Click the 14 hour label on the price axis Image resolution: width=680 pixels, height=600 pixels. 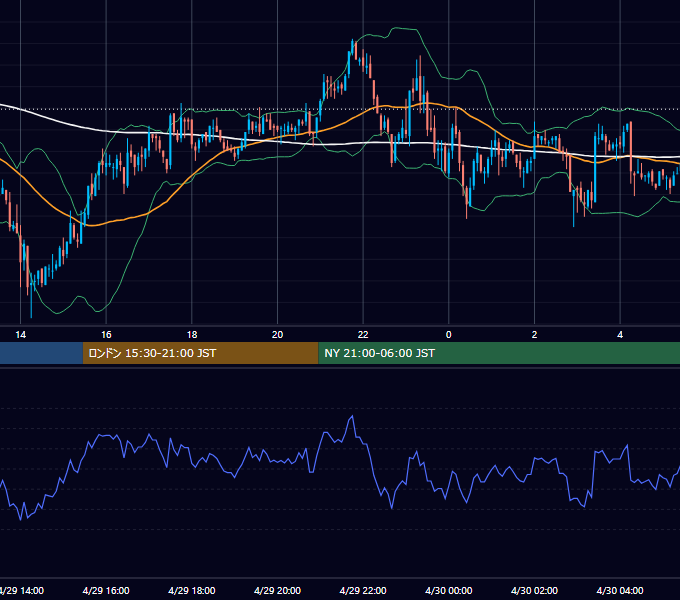coord(20,335)
